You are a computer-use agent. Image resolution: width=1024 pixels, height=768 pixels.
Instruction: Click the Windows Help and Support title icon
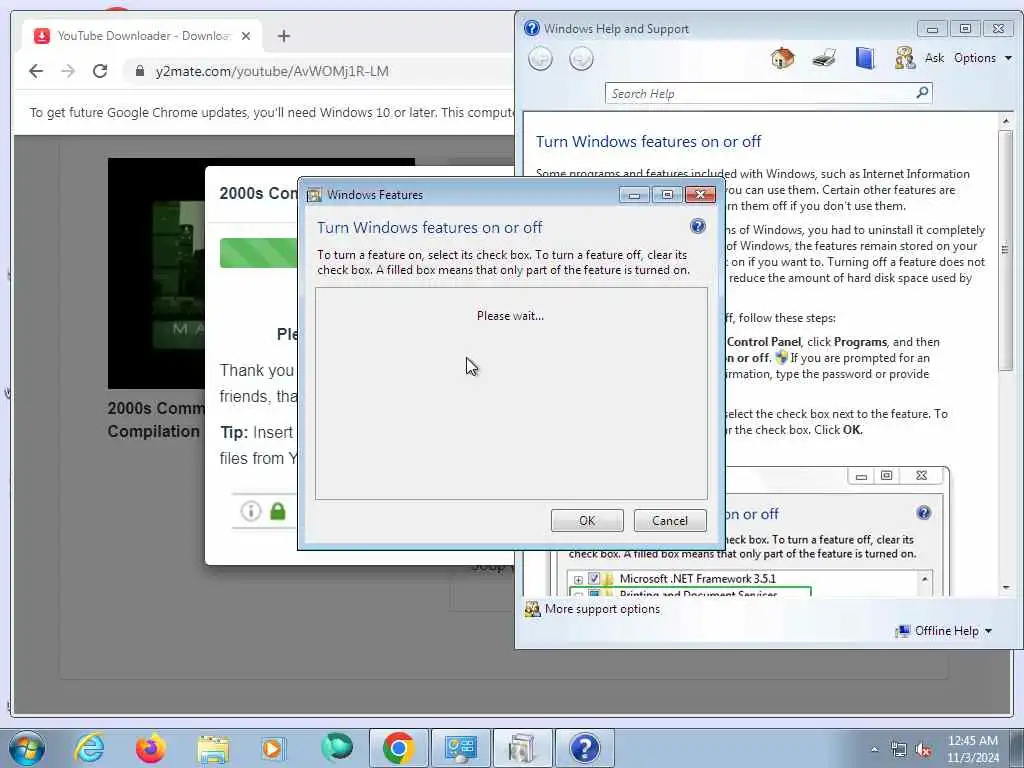pos(532,28)
